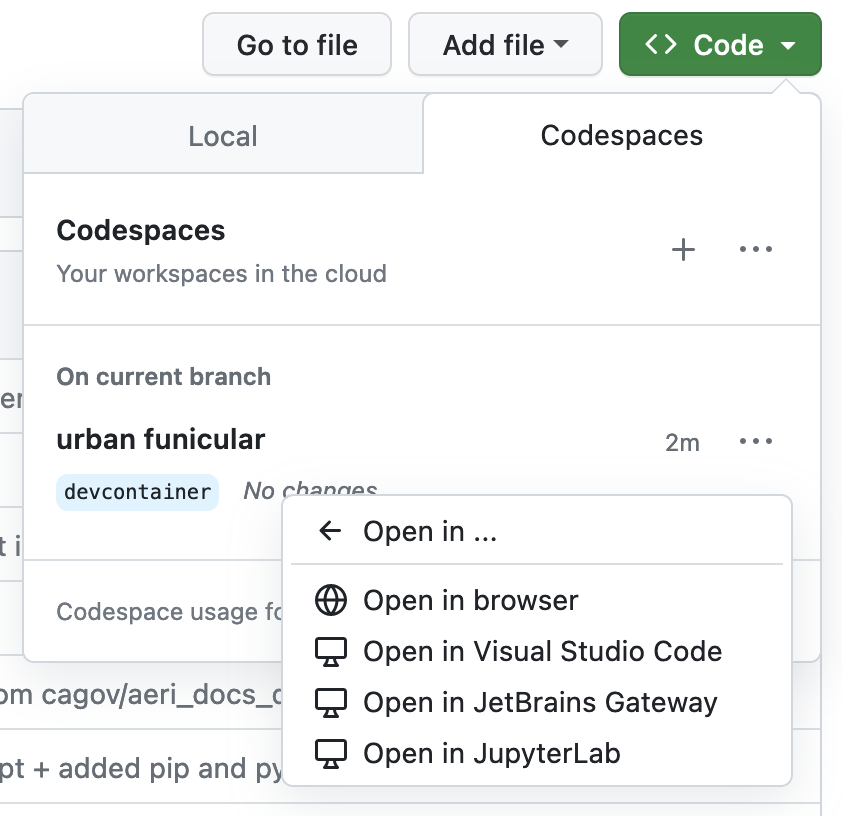Open the ellipsis menu for urban funicular
This screenshot has height=816, width=842.
[756, 441]
